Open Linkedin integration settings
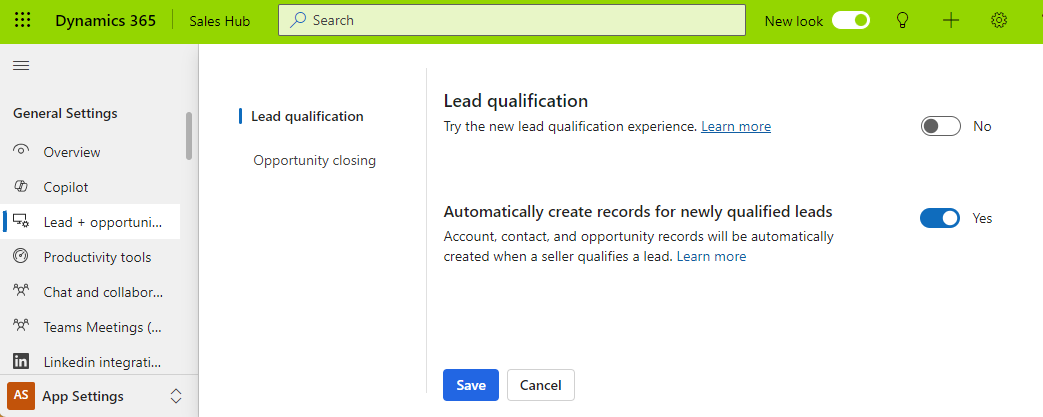The image size is (1043, 417). click(x=90, y=362)
